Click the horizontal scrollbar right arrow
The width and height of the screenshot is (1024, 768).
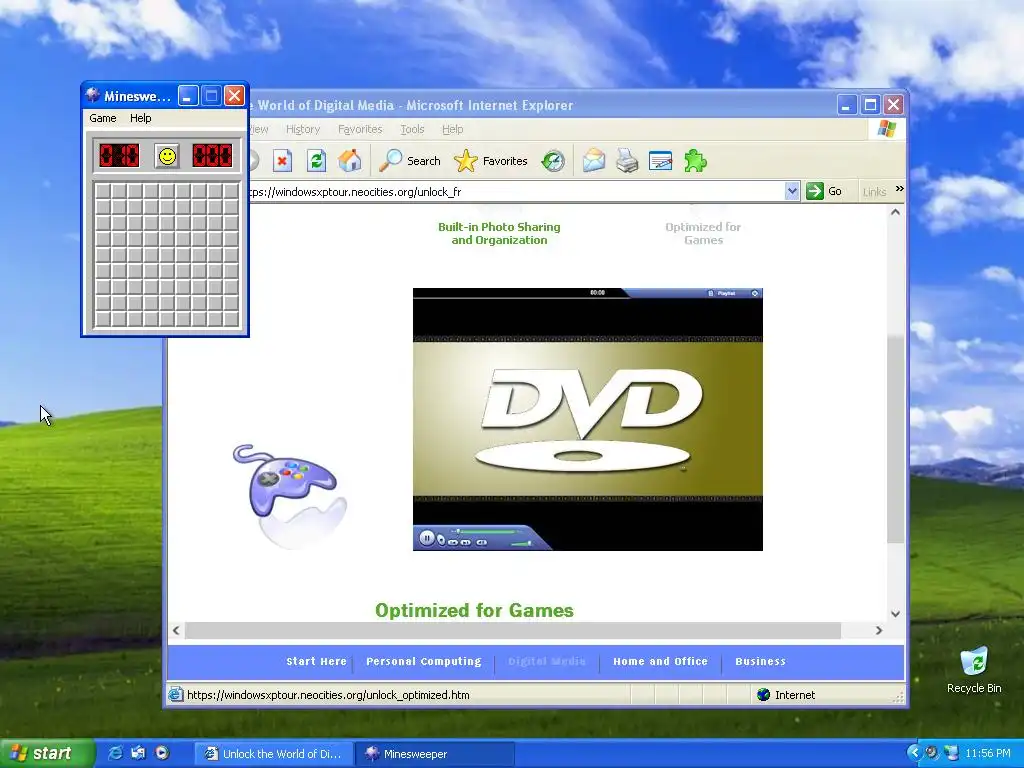pos(879,630)
